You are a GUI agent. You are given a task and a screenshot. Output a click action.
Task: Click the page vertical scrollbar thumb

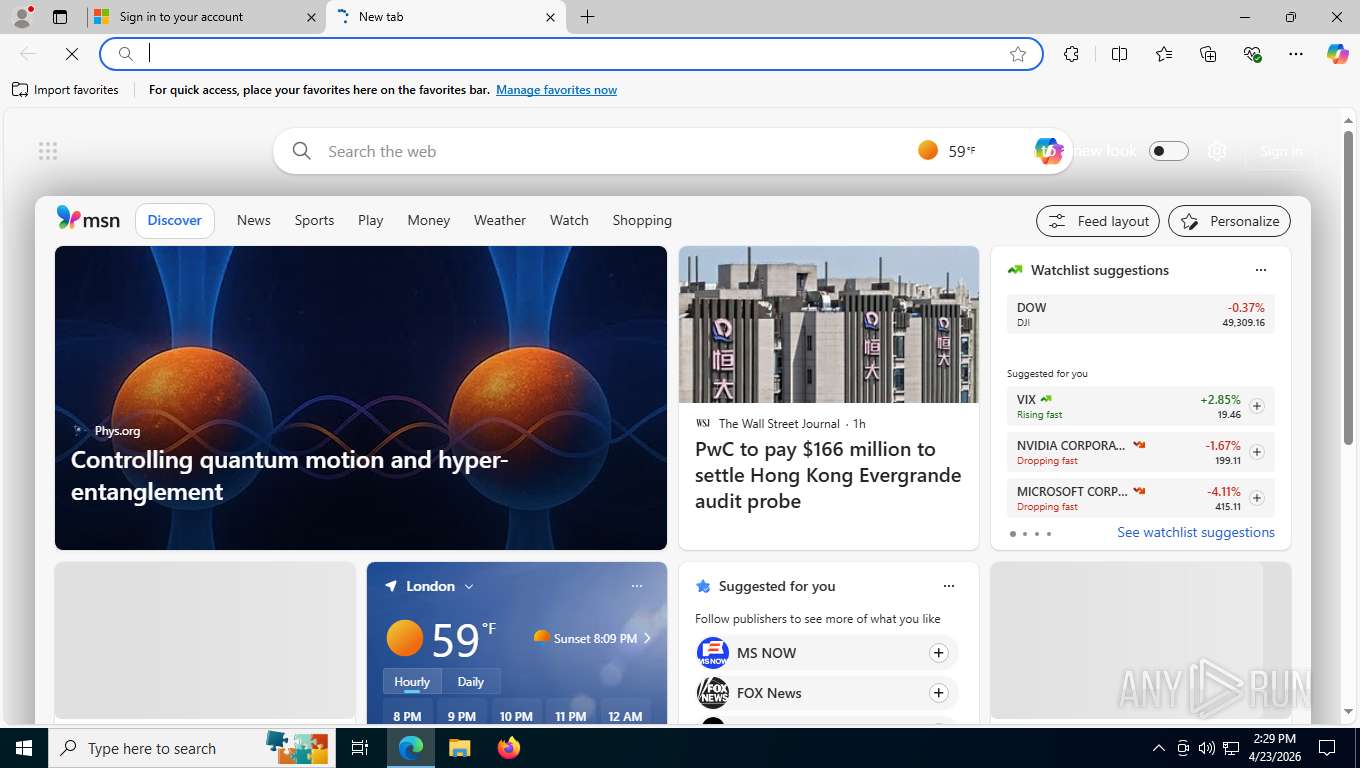pyautogui.click(x=1348, y=288)
